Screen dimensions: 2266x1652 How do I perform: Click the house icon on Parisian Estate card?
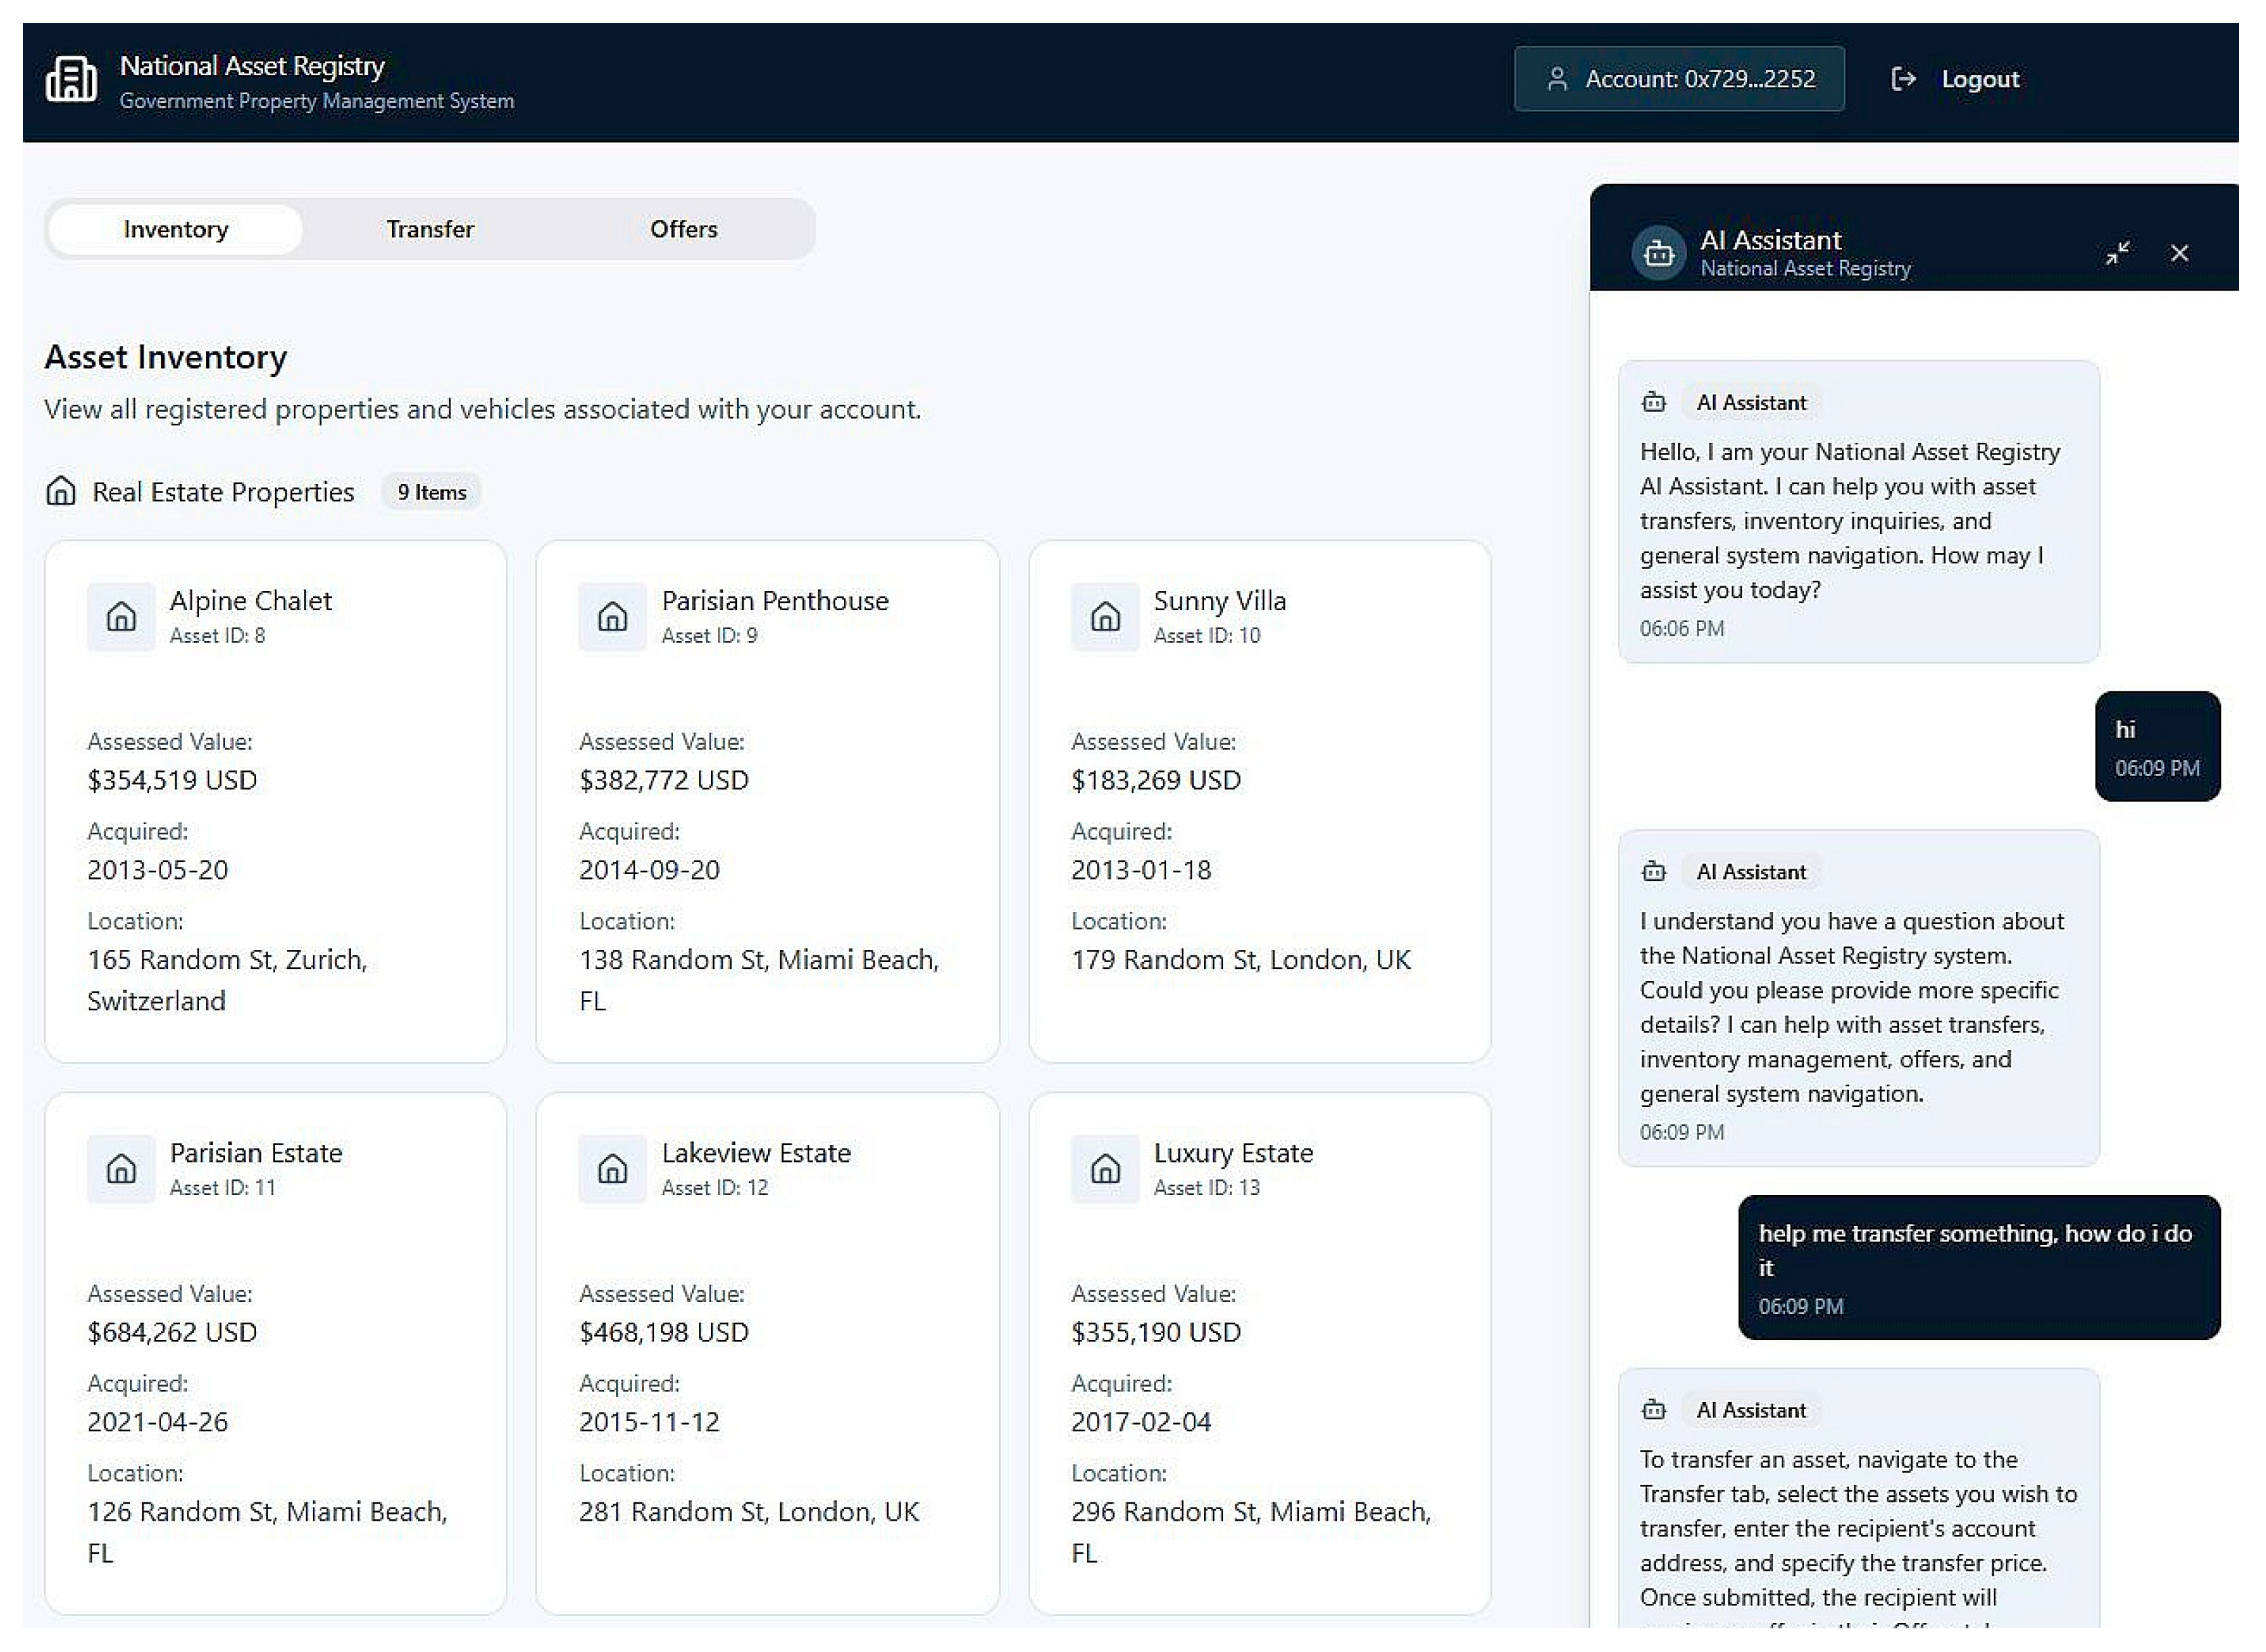click(x=121, y=1168)
